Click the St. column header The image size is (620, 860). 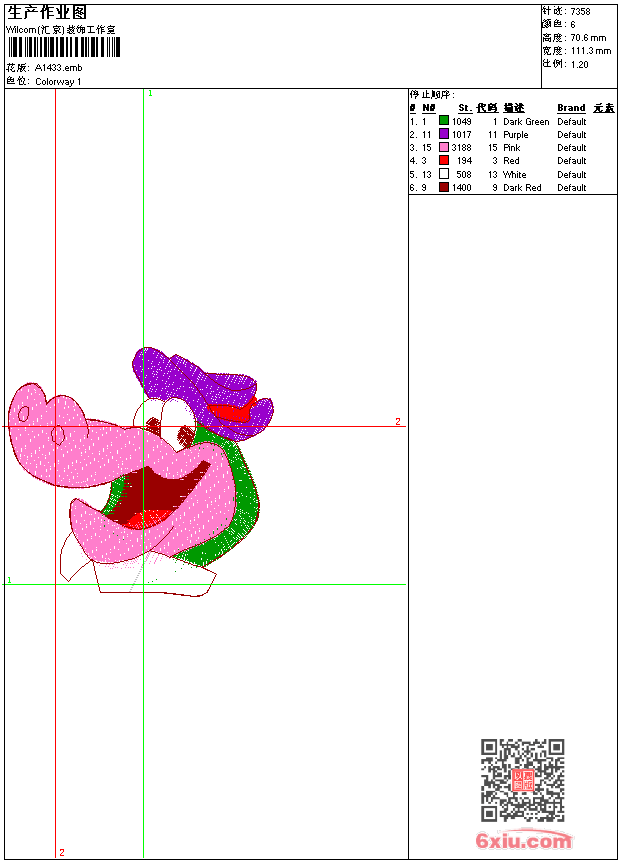coord(465,108)
